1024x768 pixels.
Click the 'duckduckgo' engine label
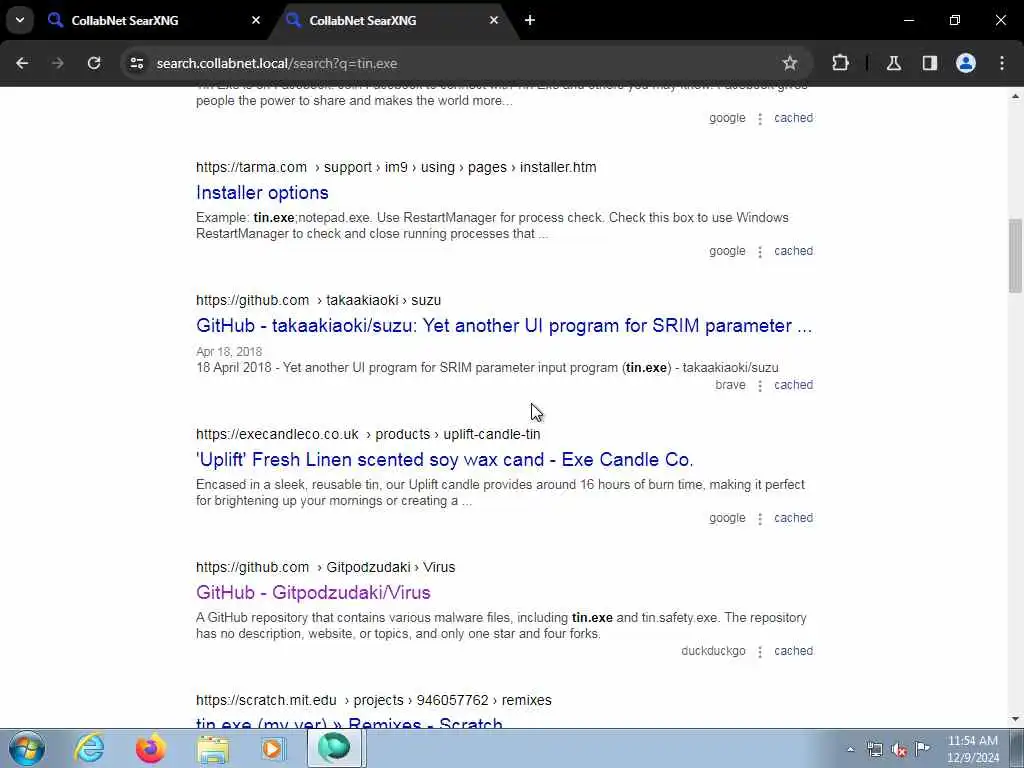713,651
